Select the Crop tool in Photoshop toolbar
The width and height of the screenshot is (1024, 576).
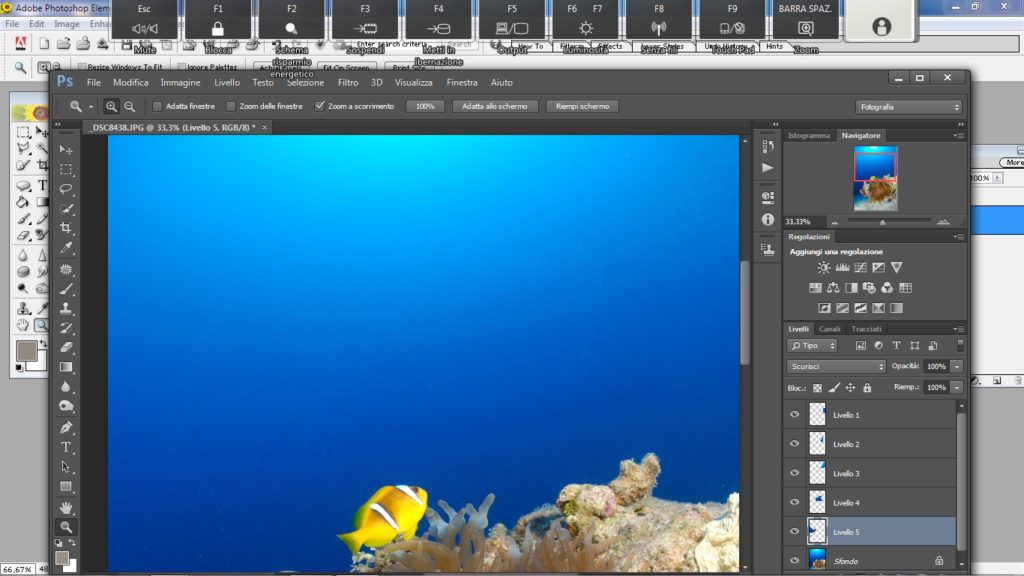pos(66,228)
